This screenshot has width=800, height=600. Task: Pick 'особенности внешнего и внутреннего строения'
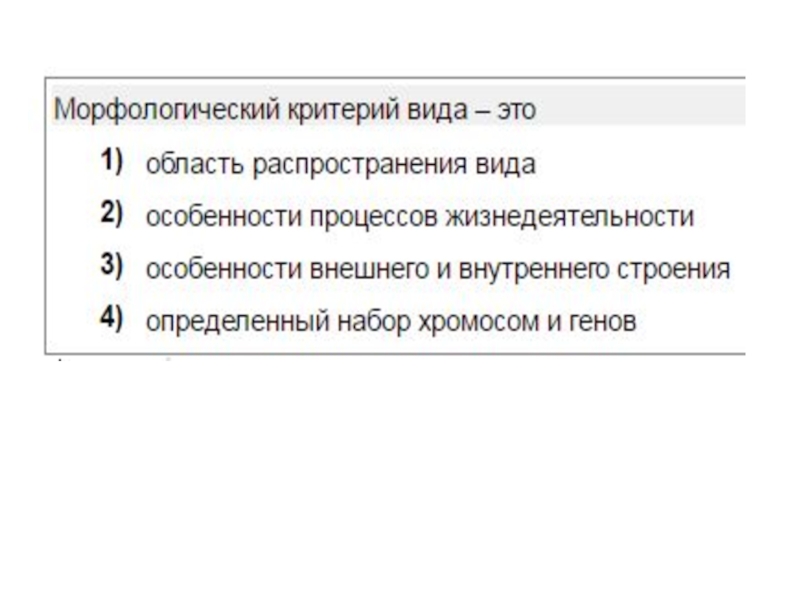pos(437,270)
